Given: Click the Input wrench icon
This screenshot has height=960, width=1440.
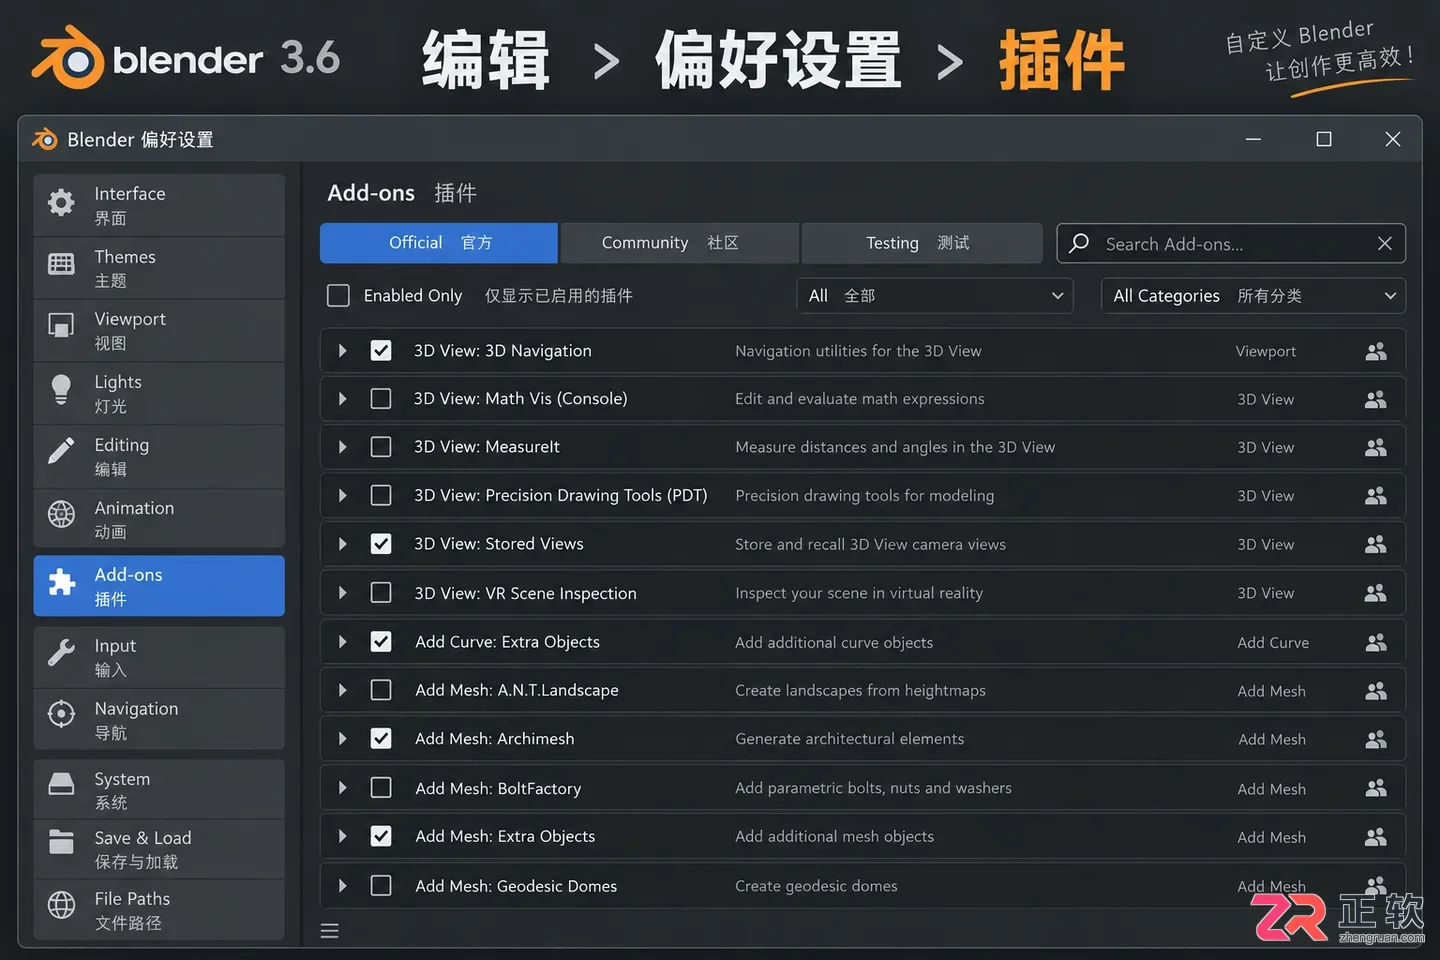Looking at the screenshot, I should tap(61, 653).
